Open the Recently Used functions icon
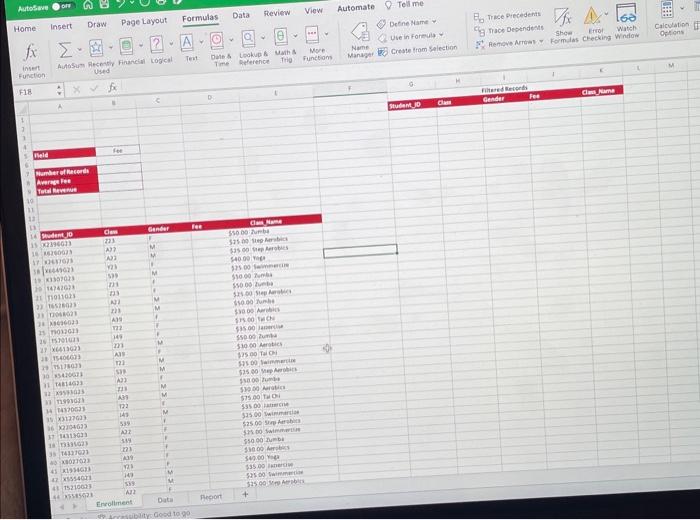The image size is (700, 520). (x=96, y=48)
